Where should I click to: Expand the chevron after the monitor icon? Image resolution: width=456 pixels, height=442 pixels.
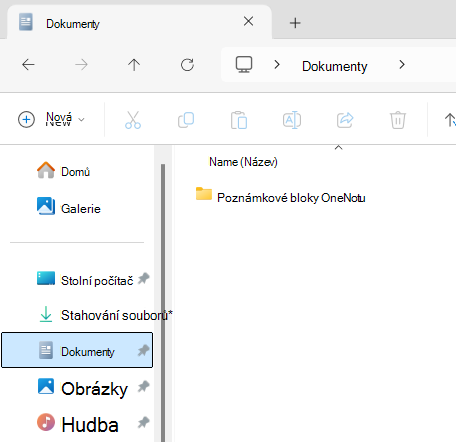point(277,64)
